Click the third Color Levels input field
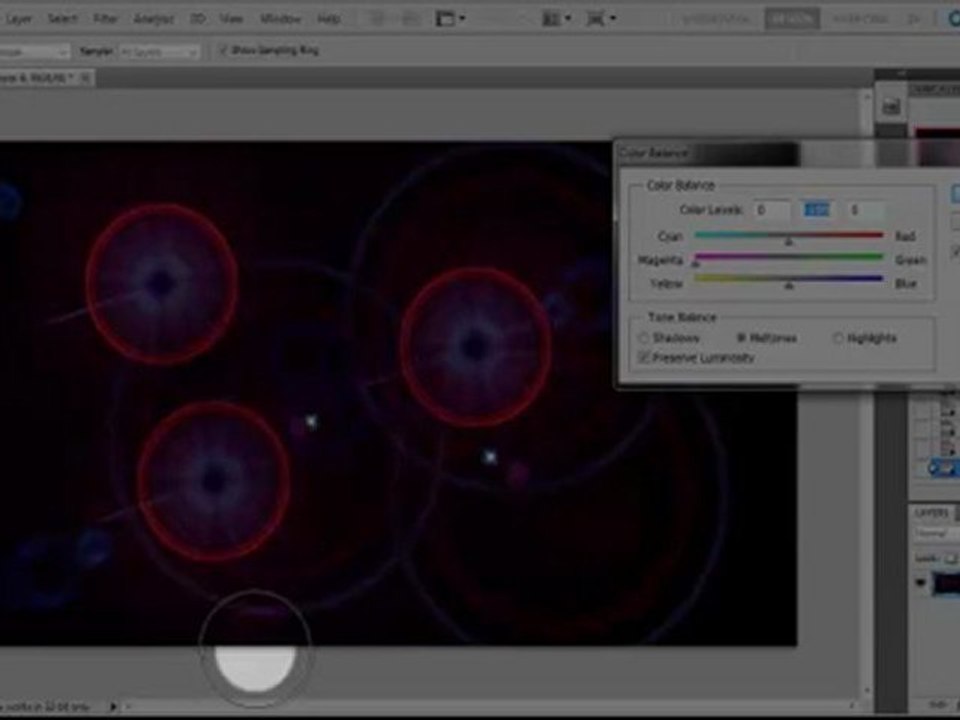 point(866,210)
